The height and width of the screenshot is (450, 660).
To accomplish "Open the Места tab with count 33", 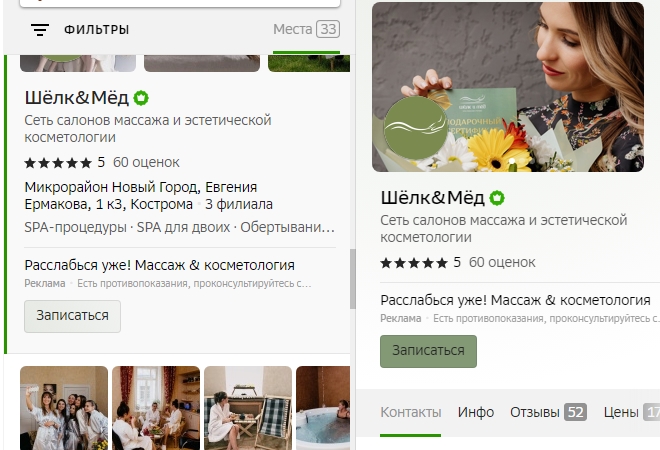I will coord(306,29).
